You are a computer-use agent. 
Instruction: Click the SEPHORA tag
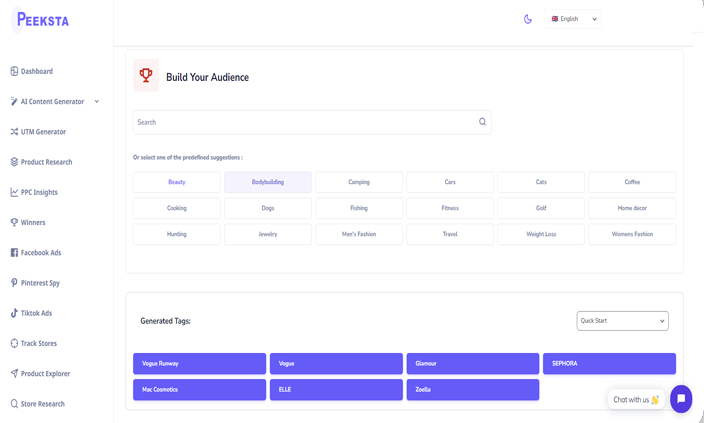609,363
